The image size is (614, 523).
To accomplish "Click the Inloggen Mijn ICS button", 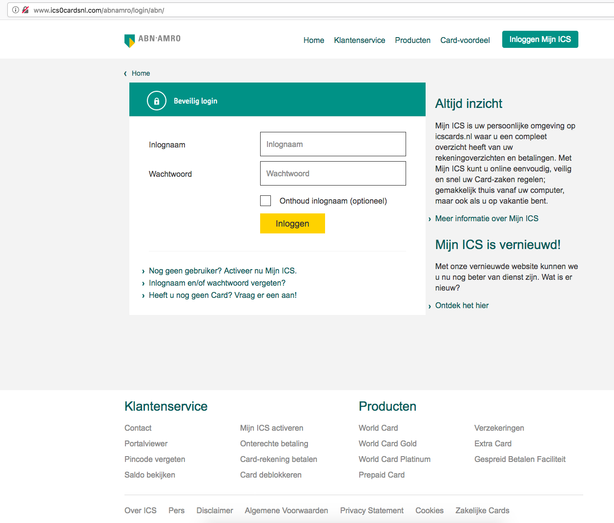I will point(540,39).
